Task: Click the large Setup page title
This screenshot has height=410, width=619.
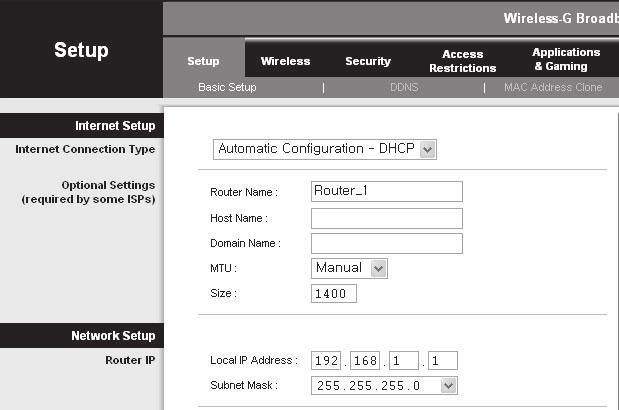Action: [81, 50]
